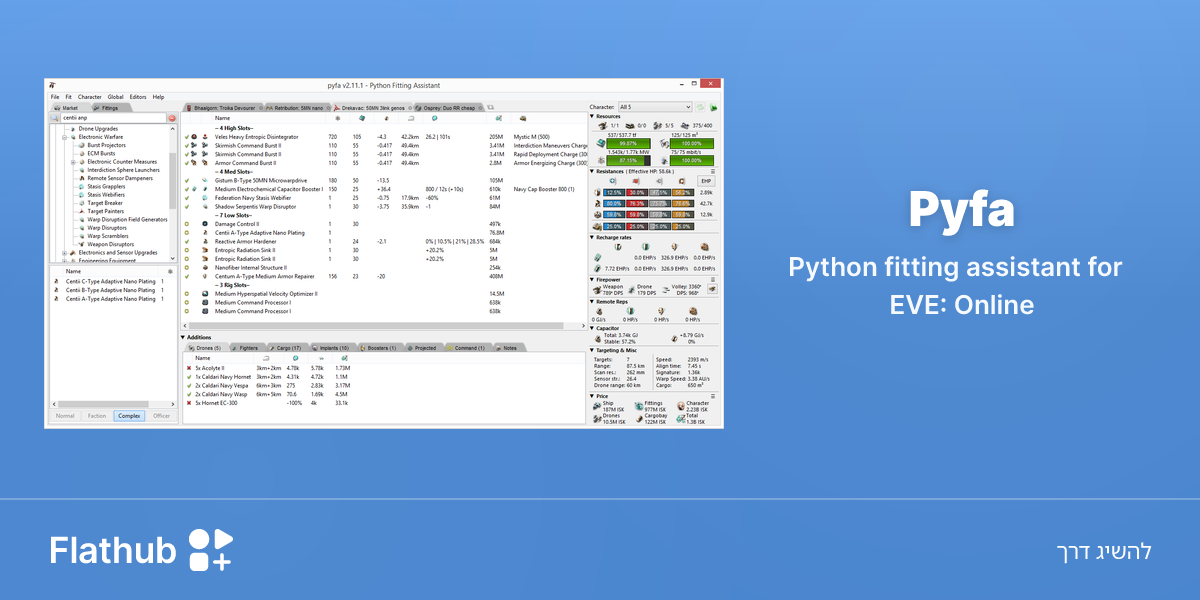Image resolution: width=1200 pixels, height=600 pixels.
Task: Click the Medium Hyperspatial Velocity Optimizer II icon
Action: click(x=205, y=294)
